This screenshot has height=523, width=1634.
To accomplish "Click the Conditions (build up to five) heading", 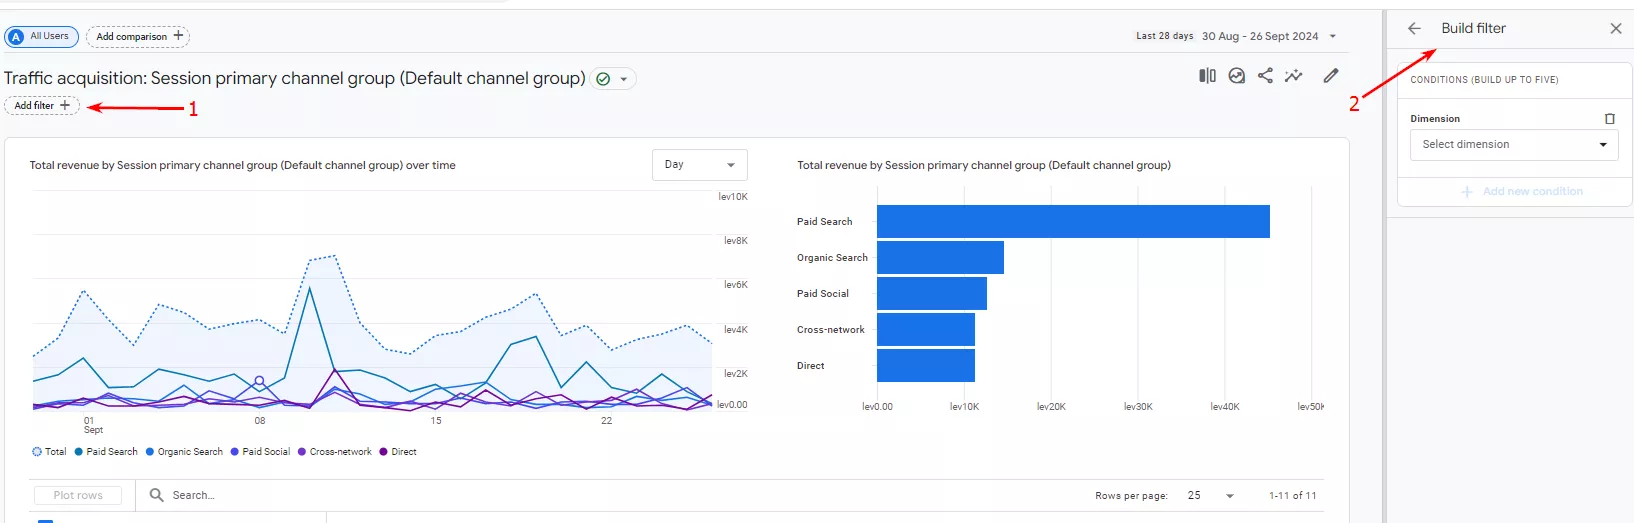I will (1484, 80).
